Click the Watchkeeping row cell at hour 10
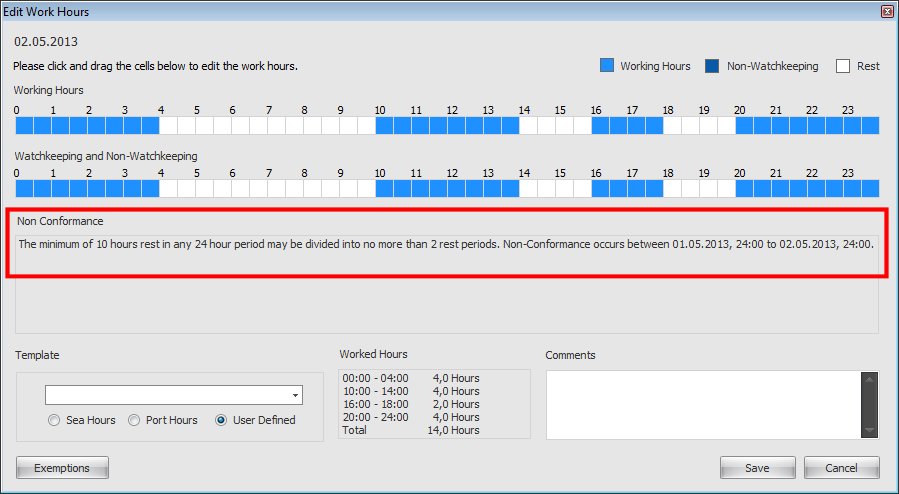The height and width of the screenshot is (494, 899). coord(384,188)
